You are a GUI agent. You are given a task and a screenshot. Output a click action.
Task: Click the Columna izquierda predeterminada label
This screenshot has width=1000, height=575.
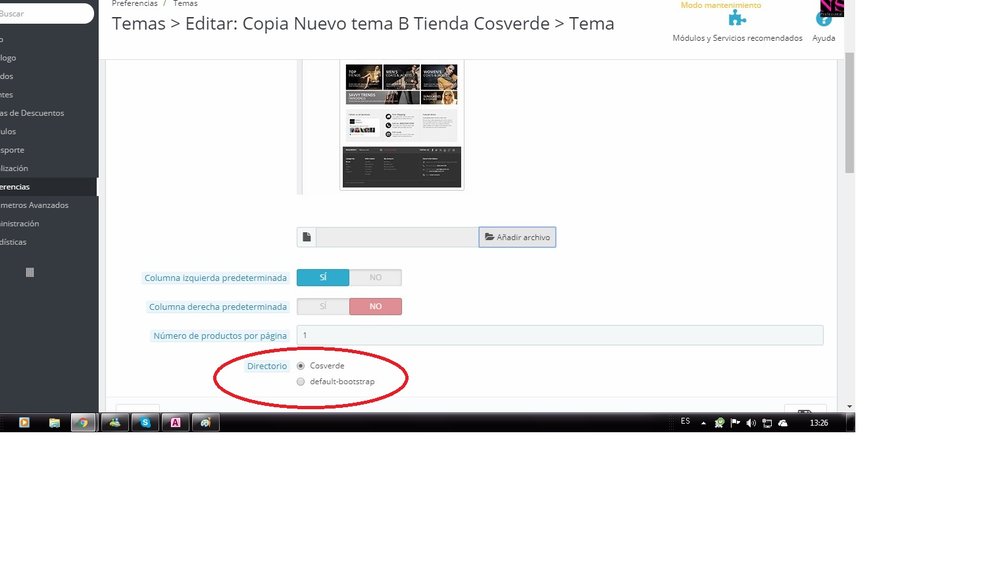216,278
